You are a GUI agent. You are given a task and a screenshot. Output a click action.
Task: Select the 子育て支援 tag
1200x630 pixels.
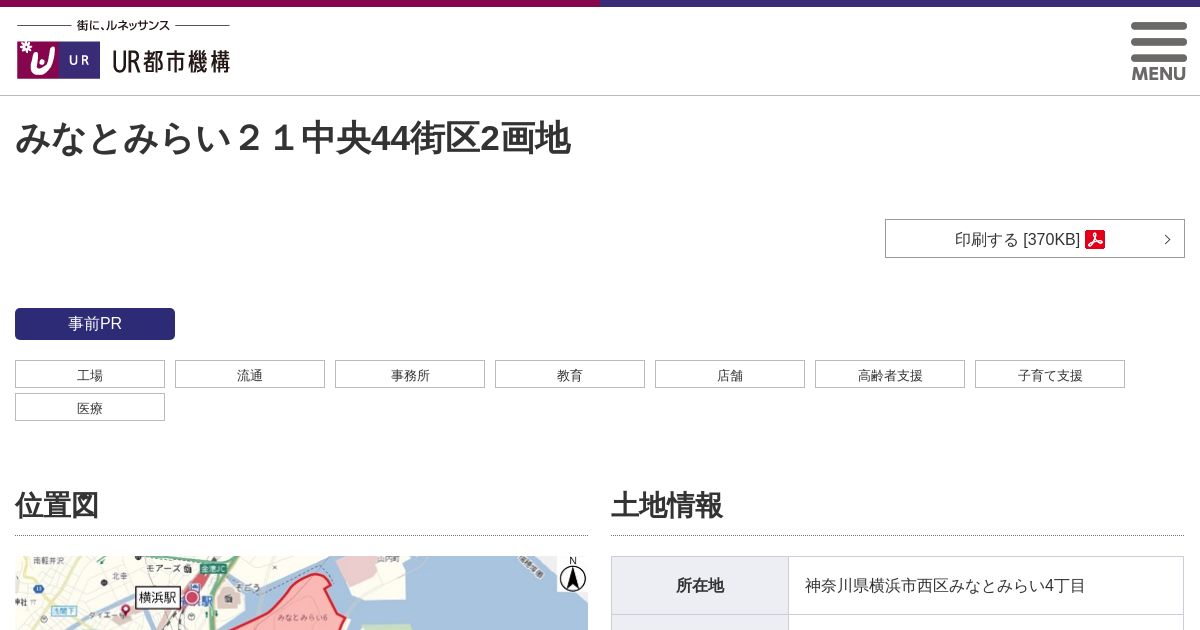coord(1050,375)
